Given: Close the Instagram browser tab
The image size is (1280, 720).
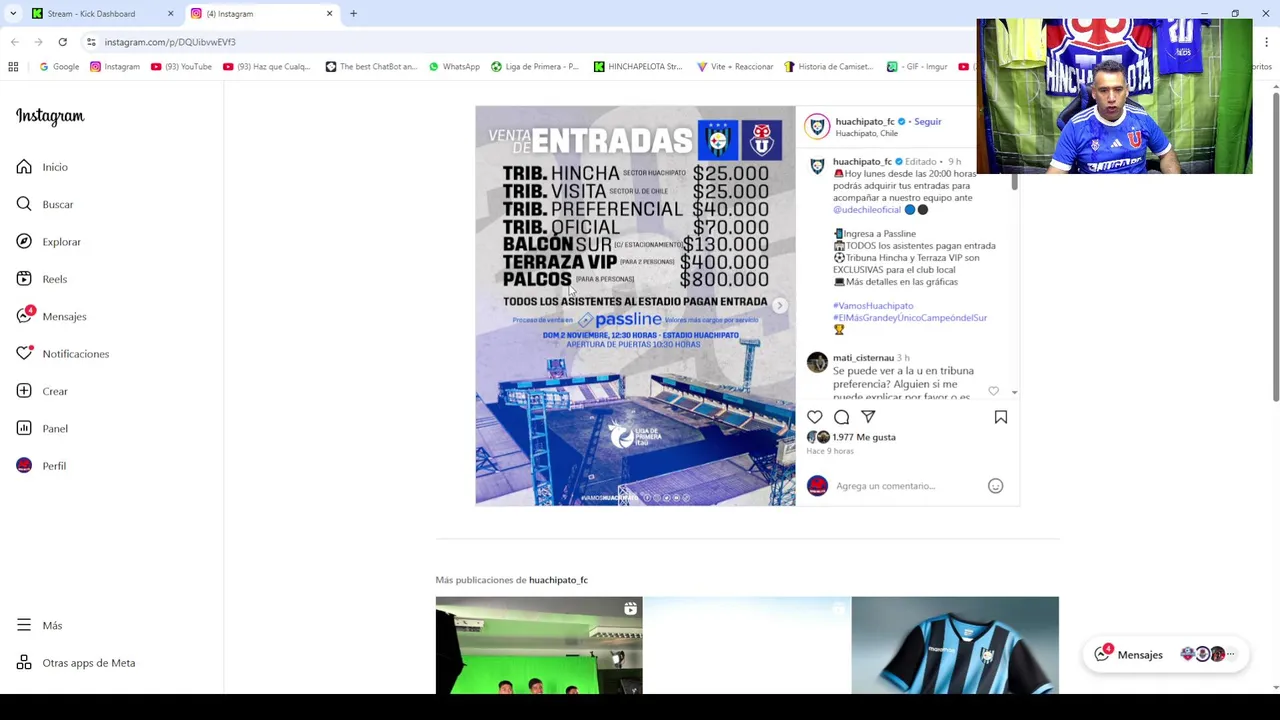Looking at the screenshot, I should tap(329, 14).
